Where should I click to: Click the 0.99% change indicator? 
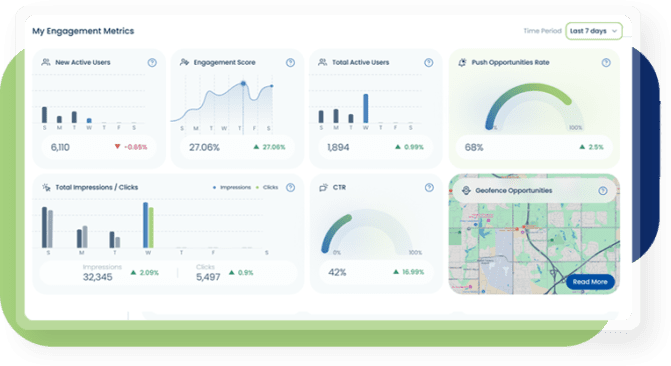pyautogui.click(x=409, y=147)
